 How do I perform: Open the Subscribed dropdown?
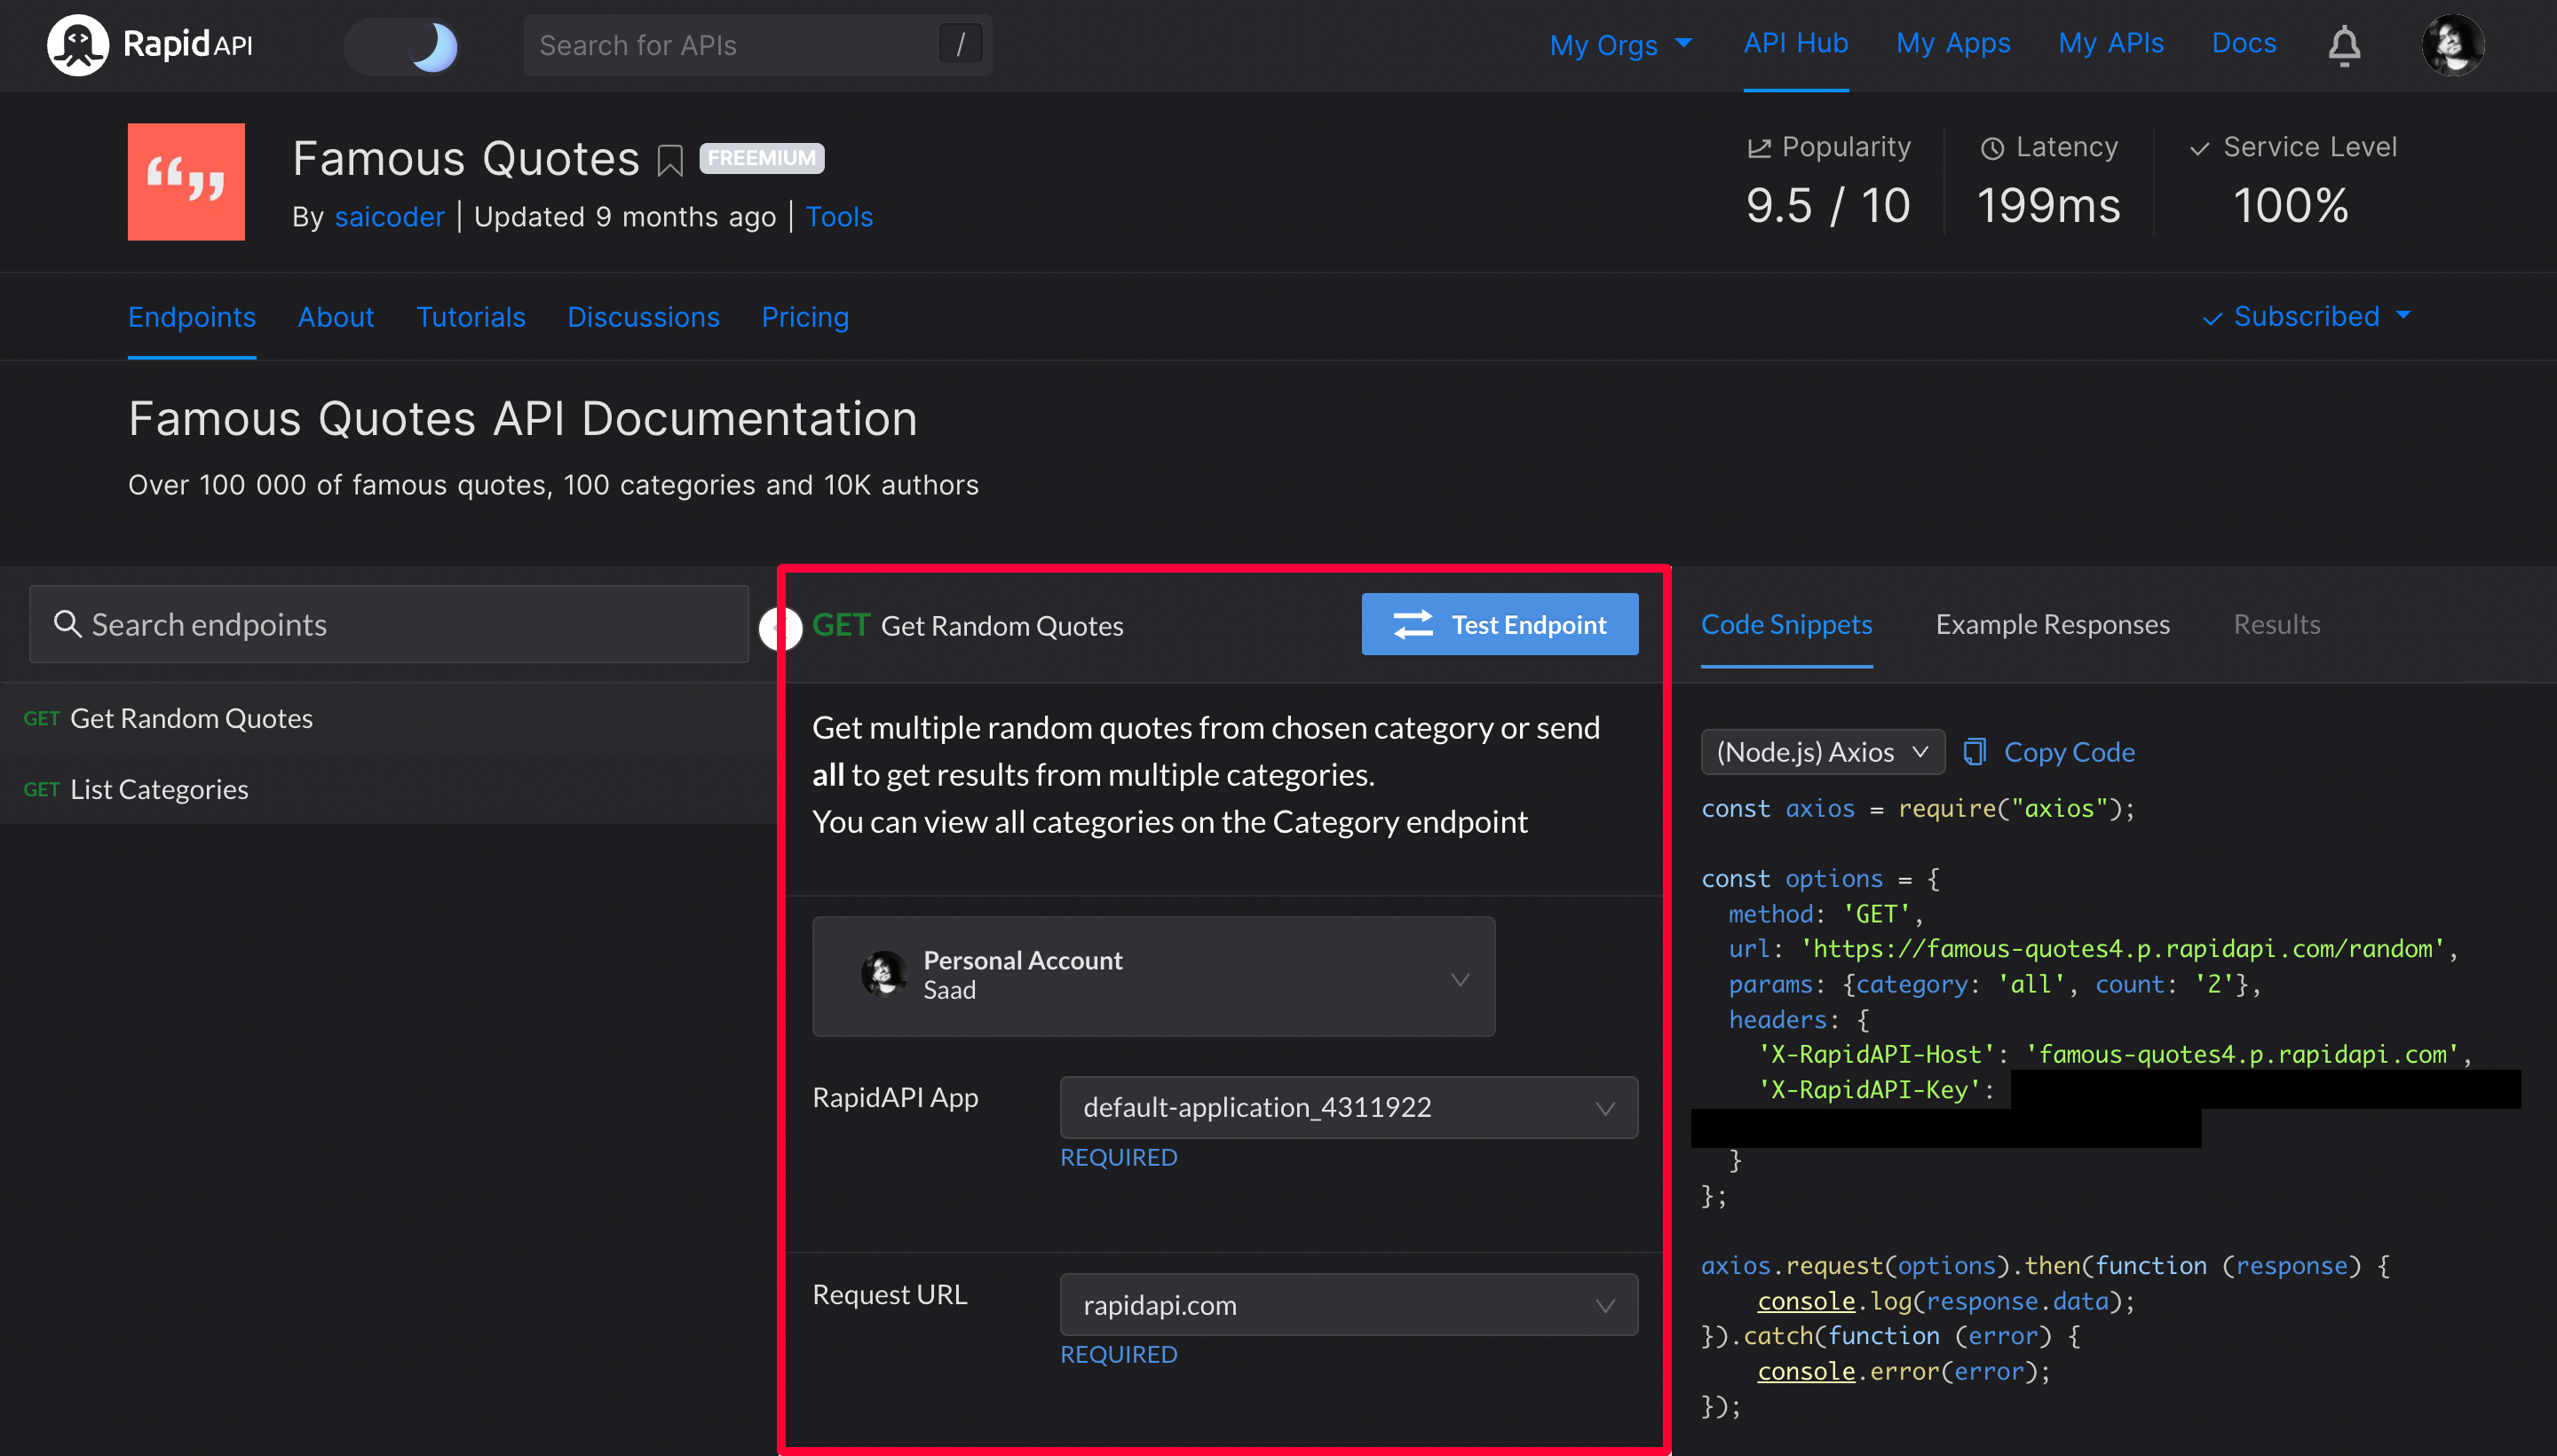2306,317
